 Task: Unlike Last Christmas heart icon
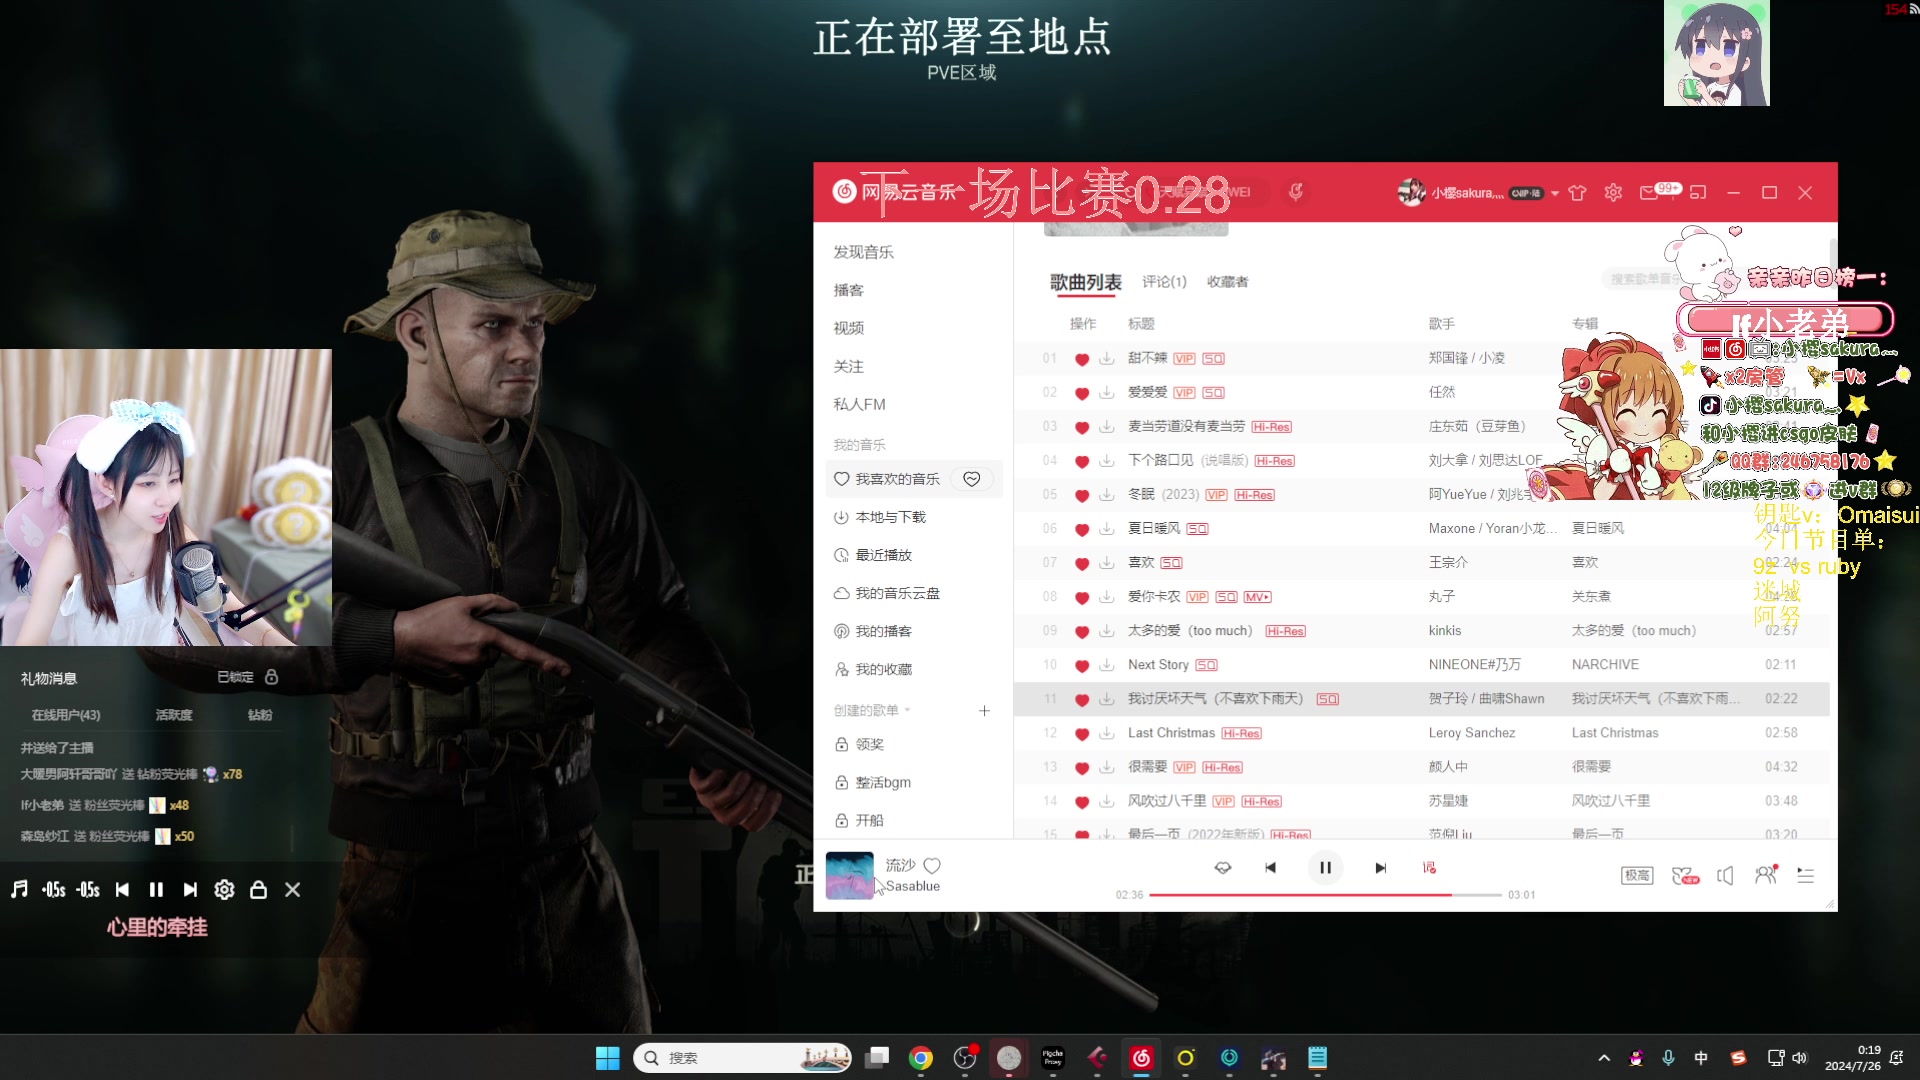point(1081,734)
